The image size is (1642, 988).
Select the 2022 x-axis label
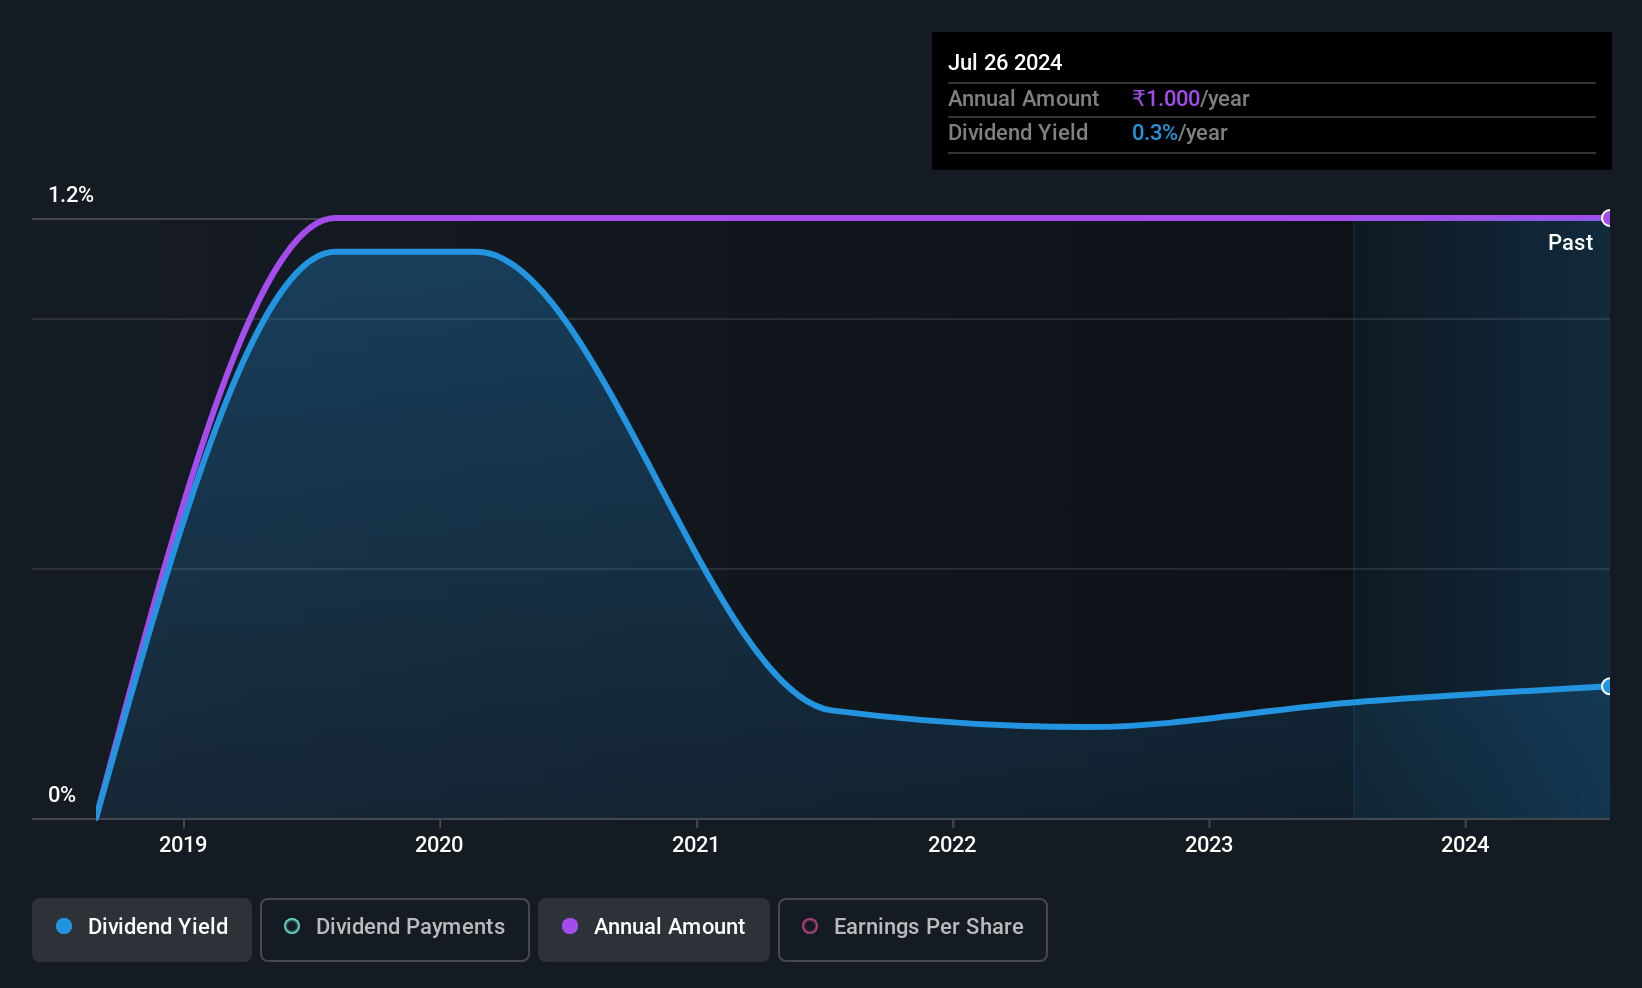(952, 845)
